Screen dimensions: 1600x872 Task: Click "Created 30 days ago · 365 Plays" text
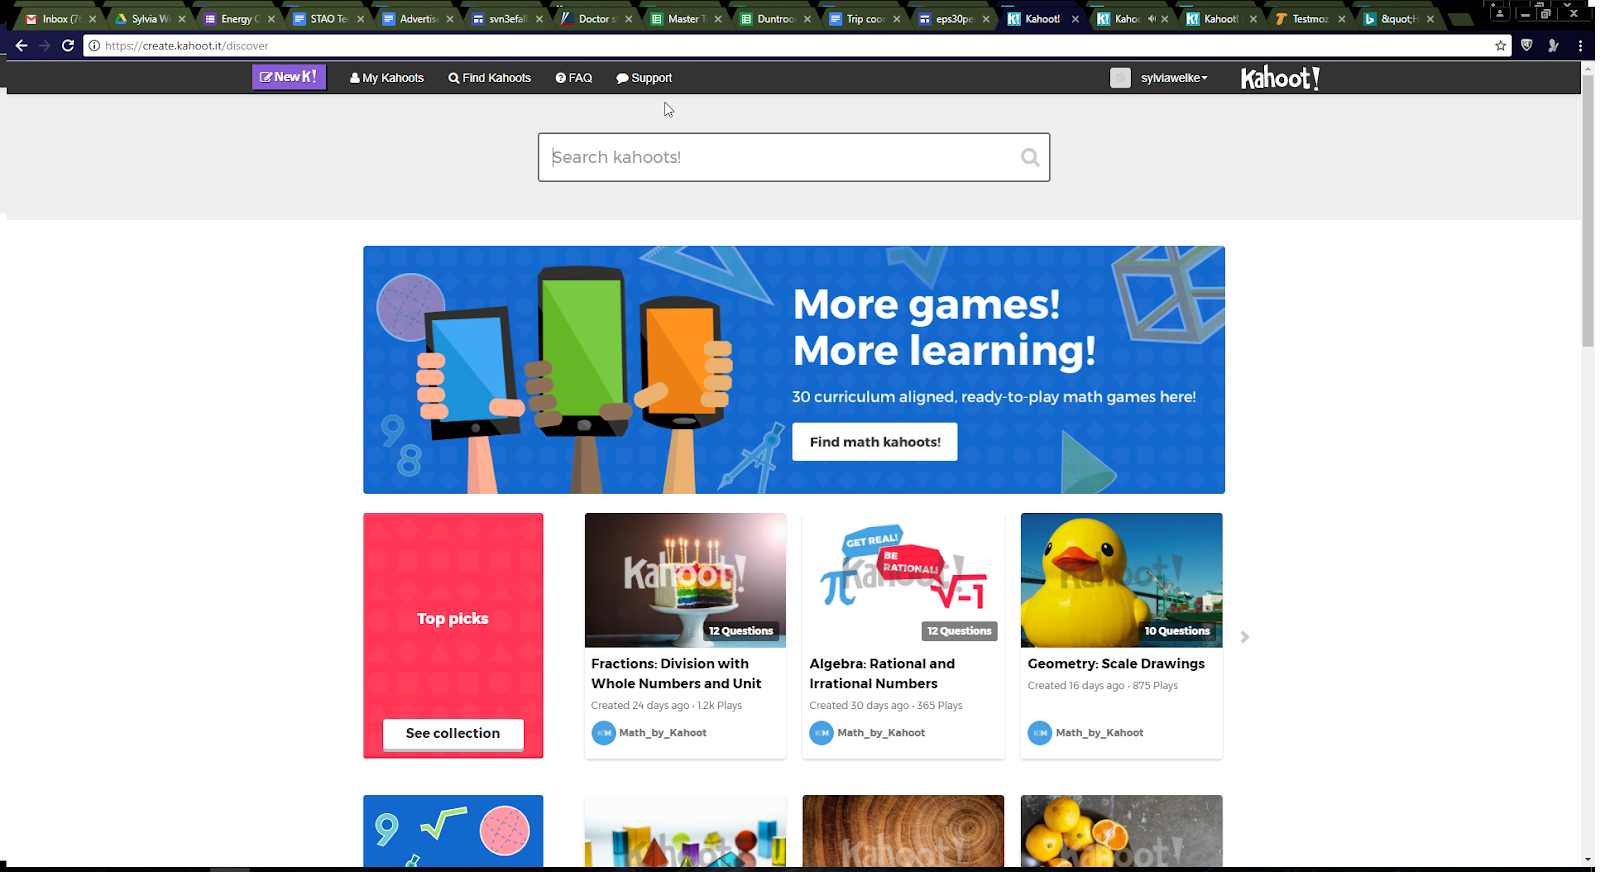point(886,705)
